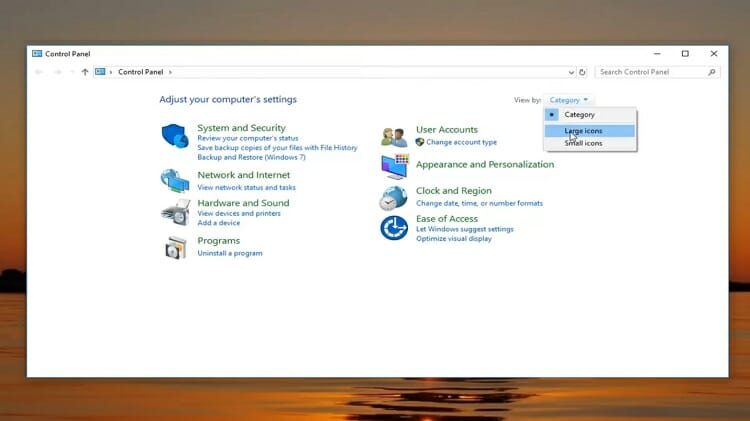
Task: Expand the chevron before the Control Panel breadcrumb
Action: point(110,72)
